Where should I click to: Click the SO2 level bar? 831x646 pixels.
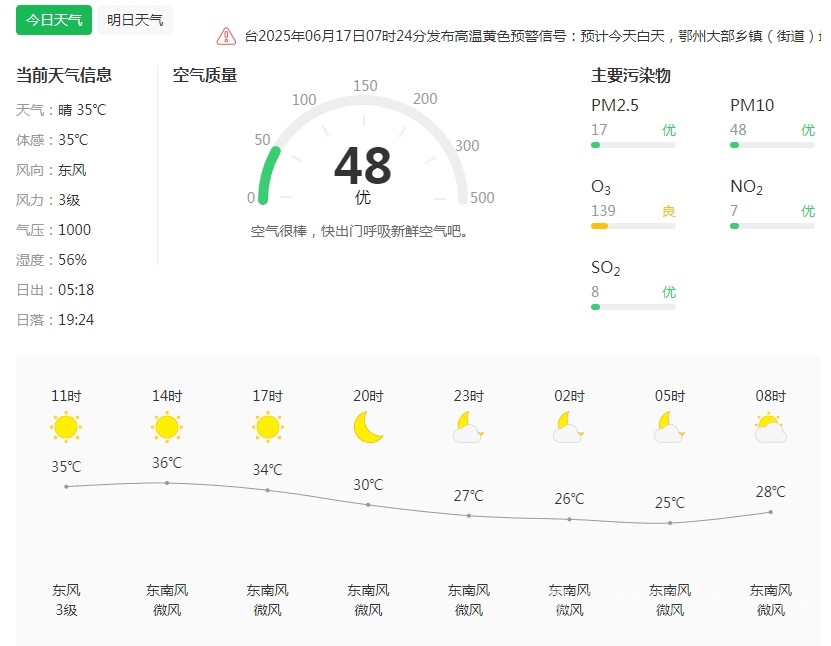pos(633,307)
